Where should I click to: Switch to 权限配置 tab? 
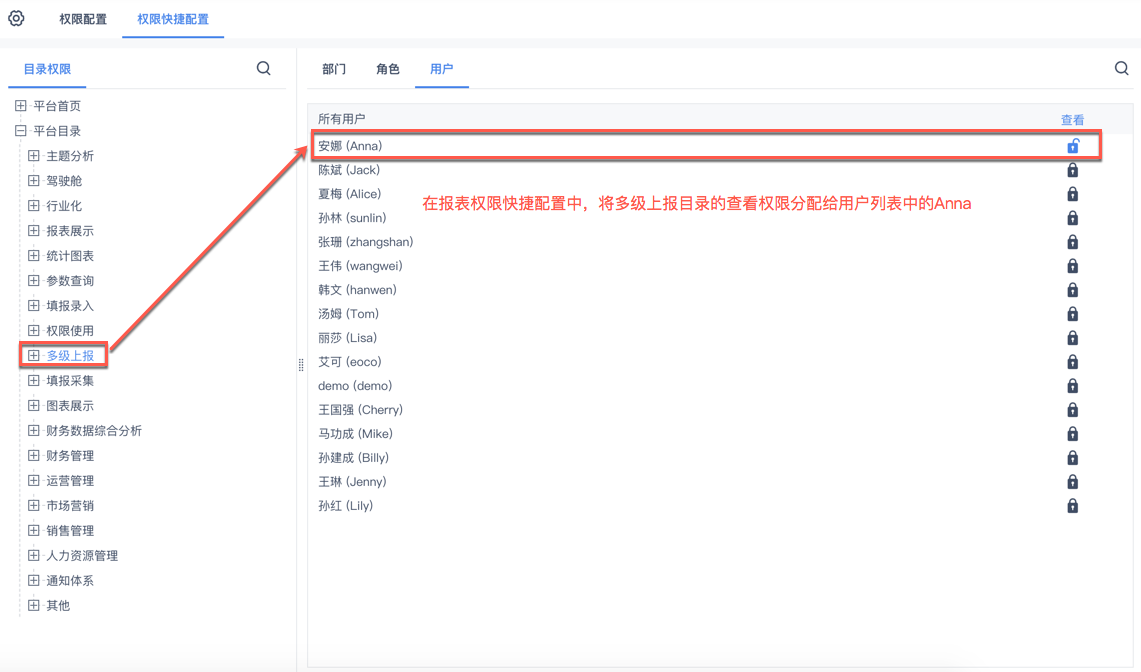(83, 19)
